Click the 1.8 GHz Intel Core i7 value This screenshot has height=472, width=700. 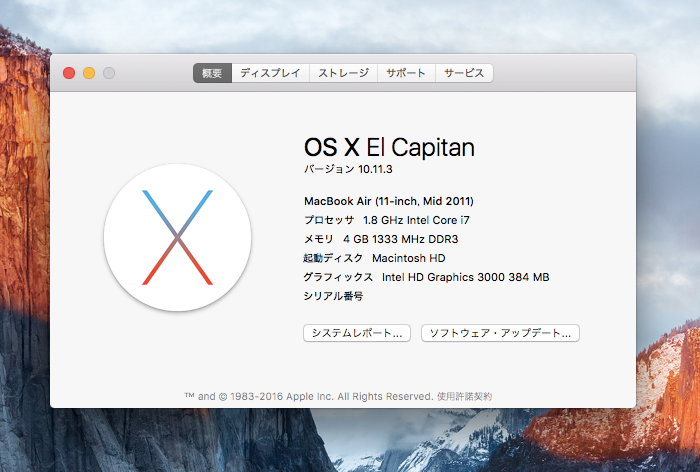point(416,220)
